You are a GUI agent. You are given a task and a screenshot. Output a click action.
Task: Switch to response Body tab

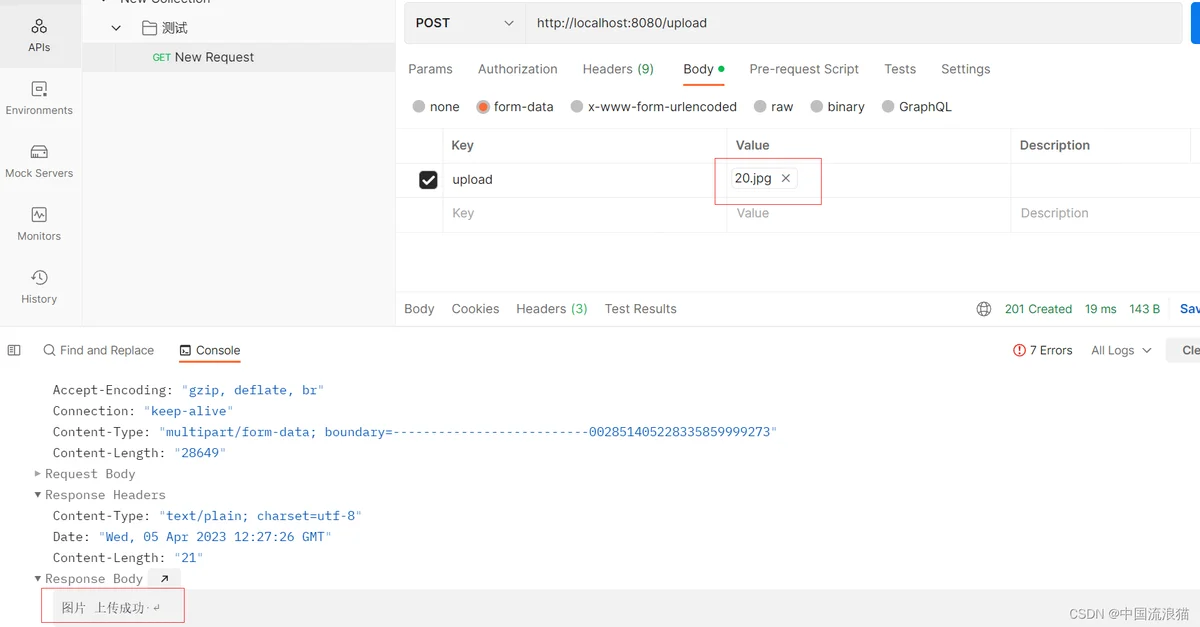(419, 309)
